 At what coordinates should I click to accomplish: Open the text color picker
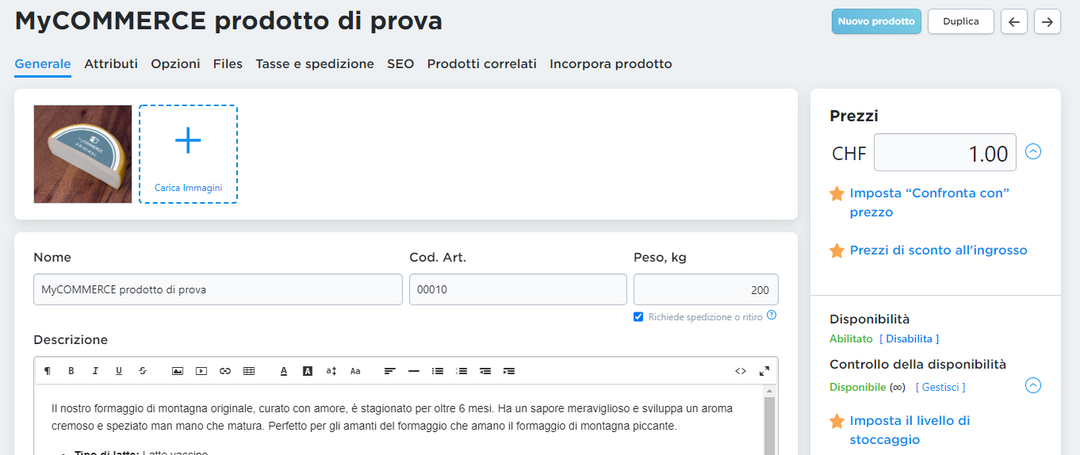point(284,371)
